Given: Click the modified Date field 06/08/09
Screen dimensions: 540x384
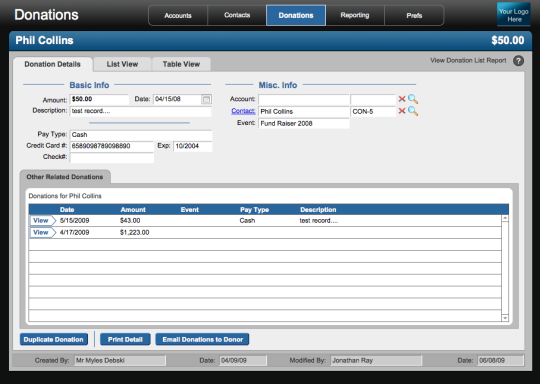Looking at the screenshot, I should (x=500, y=361).
